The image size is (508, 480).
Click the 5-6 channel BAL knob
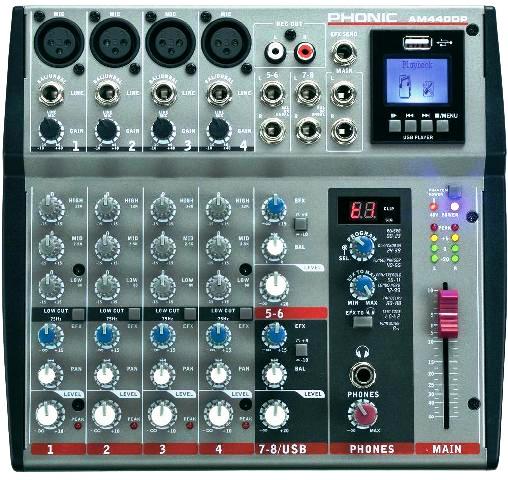pos(274,248)
